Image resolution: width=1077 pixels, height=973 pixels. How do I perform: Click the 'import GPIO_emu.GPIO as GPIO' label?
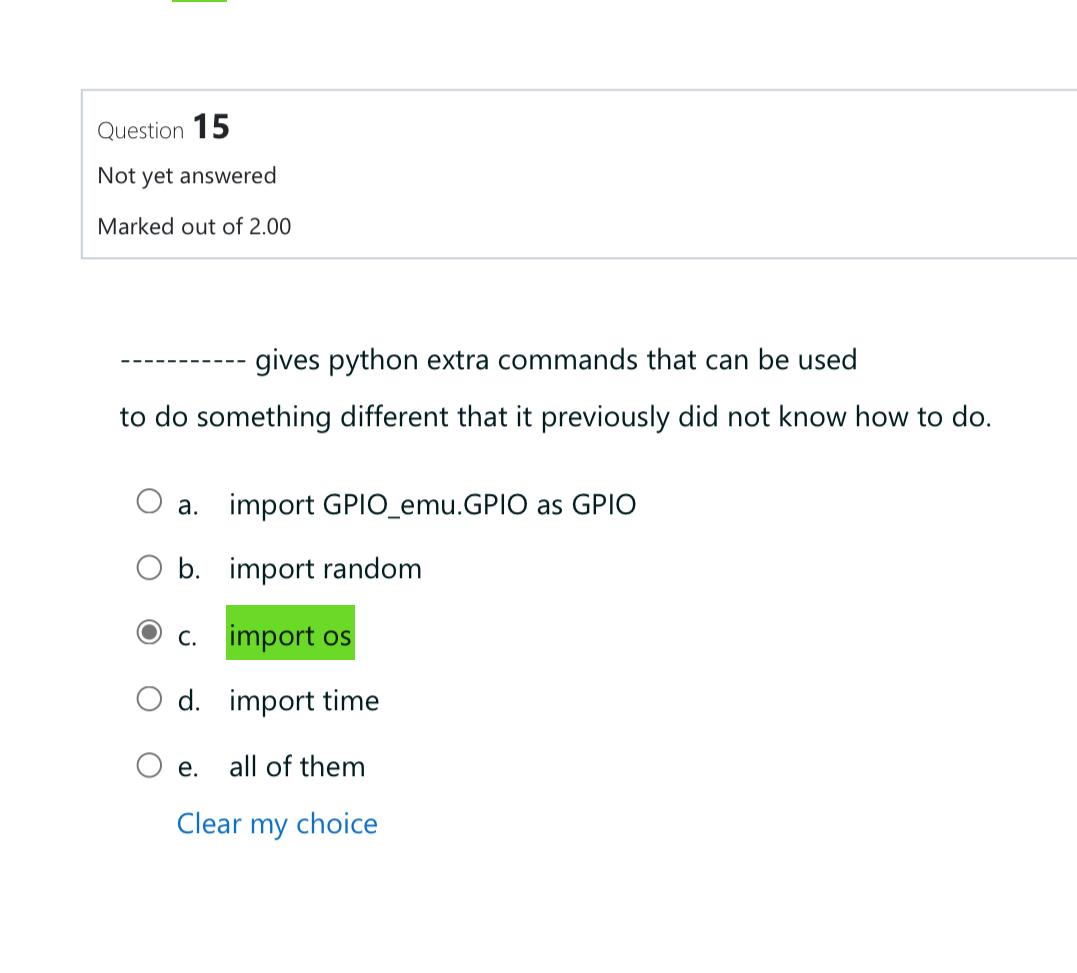coord(433,504)
